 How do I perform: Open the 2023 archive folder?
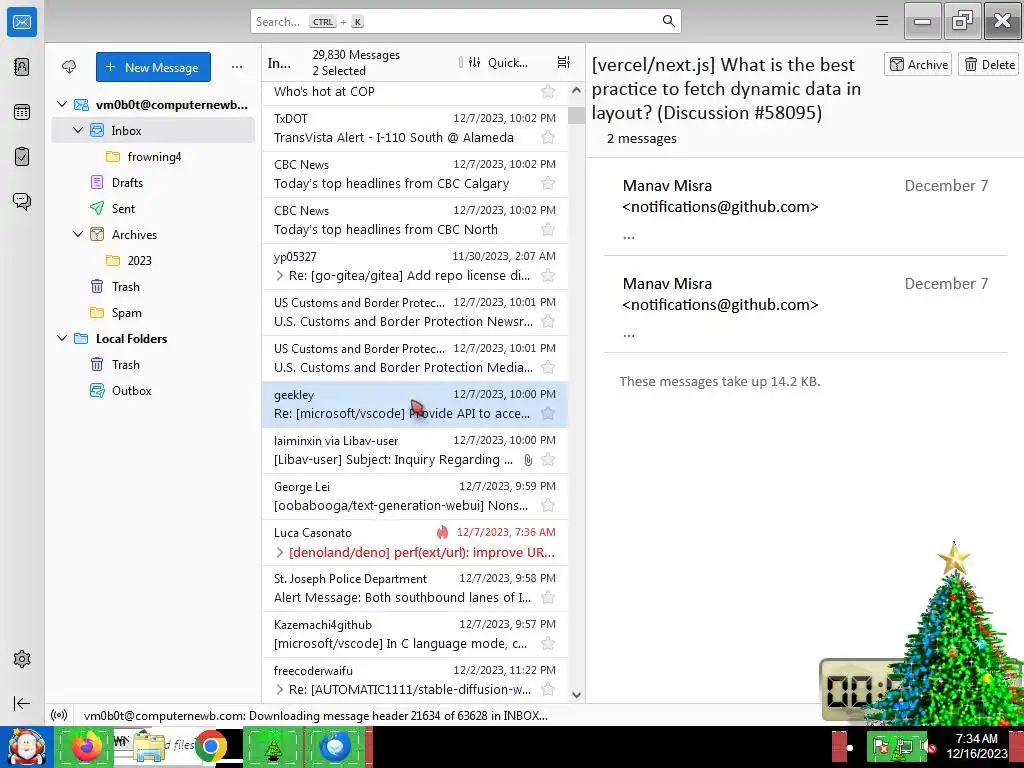[x=139, y=261]
